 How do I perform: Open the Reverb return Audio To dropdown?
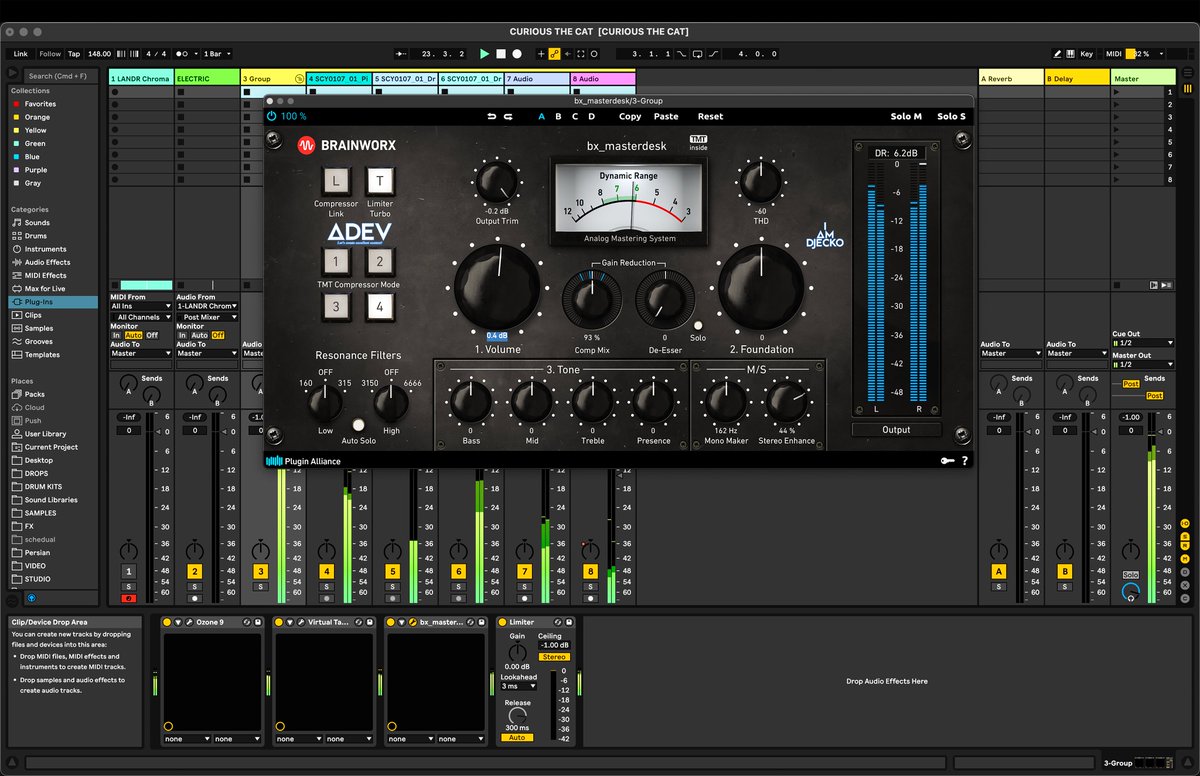(x=1009, y=353)
